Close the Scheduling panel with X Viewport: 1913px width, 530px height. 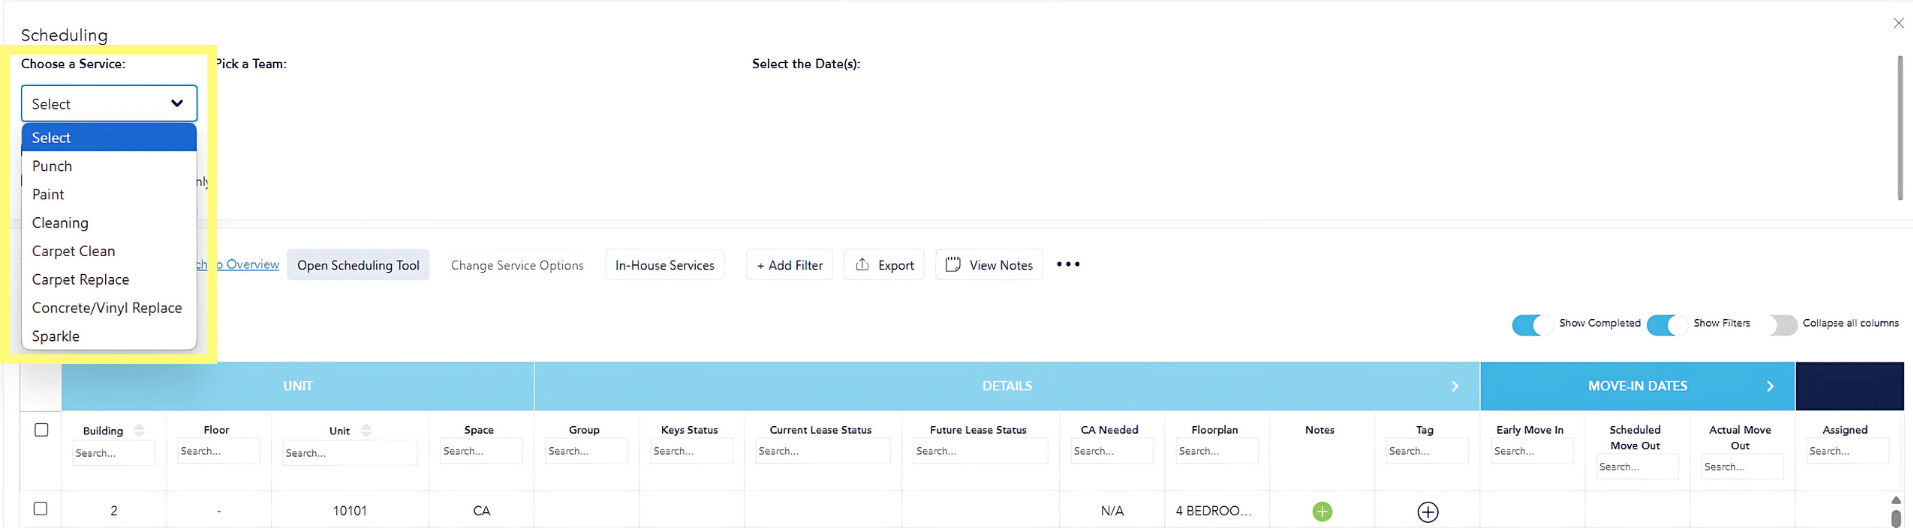(x=1898, y=23)
